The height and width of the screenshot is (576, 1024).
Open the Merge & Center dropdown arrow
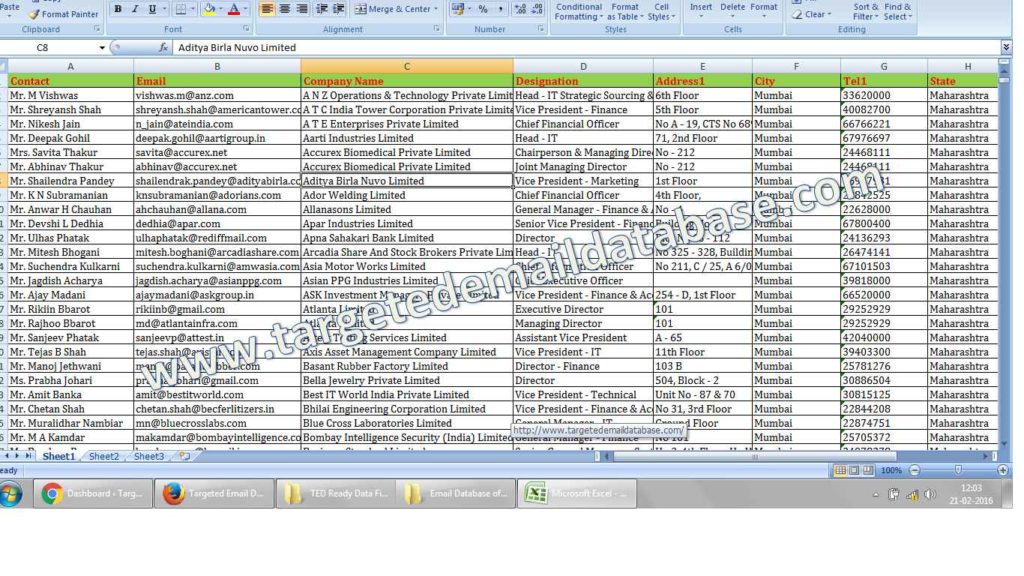(x=436, y=9)
